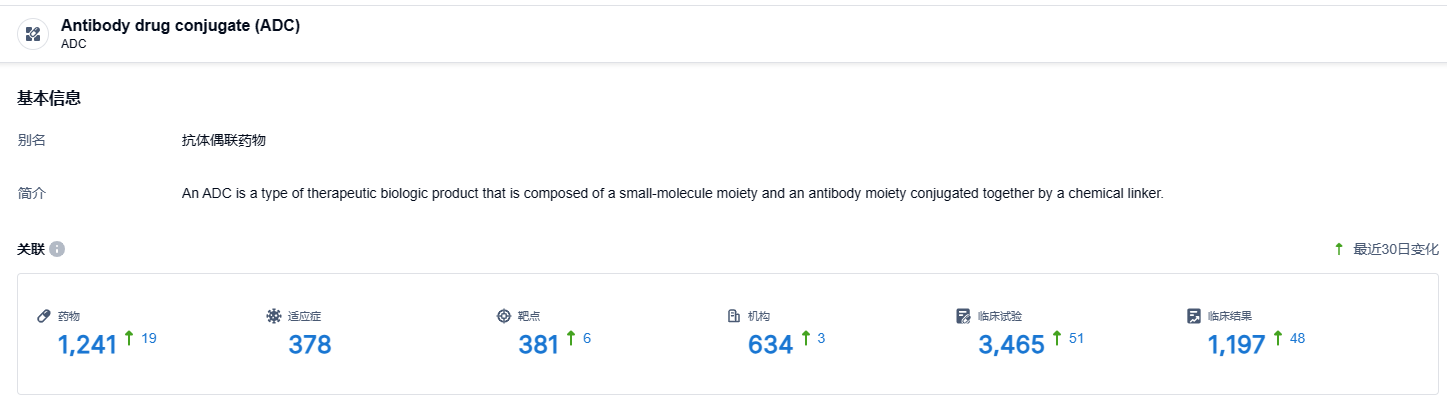
Task: Click the ADC header logo icon
Action: tap(33, 34)
